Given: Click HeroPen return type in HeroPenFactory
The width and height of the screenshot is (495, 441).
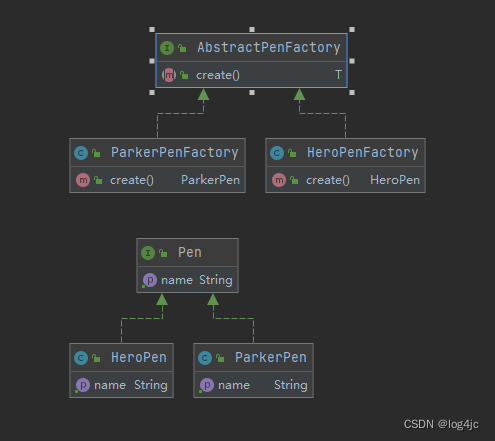Looking at the screenshot, I should click(x=395, y=180).
